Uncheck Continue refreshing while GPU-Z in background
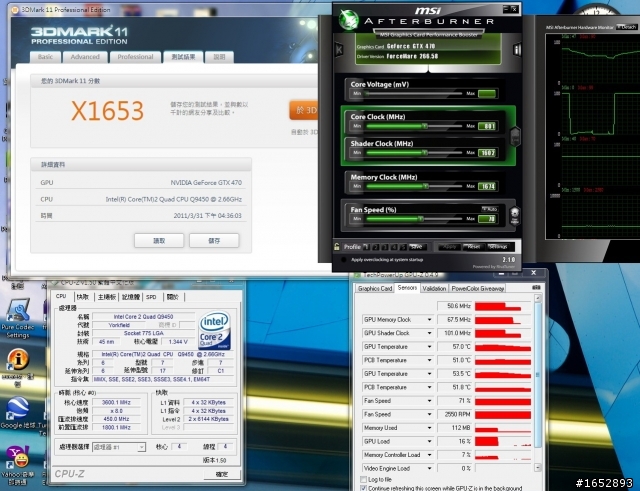This screenshot has height=491, width=640. coord(363,488)
